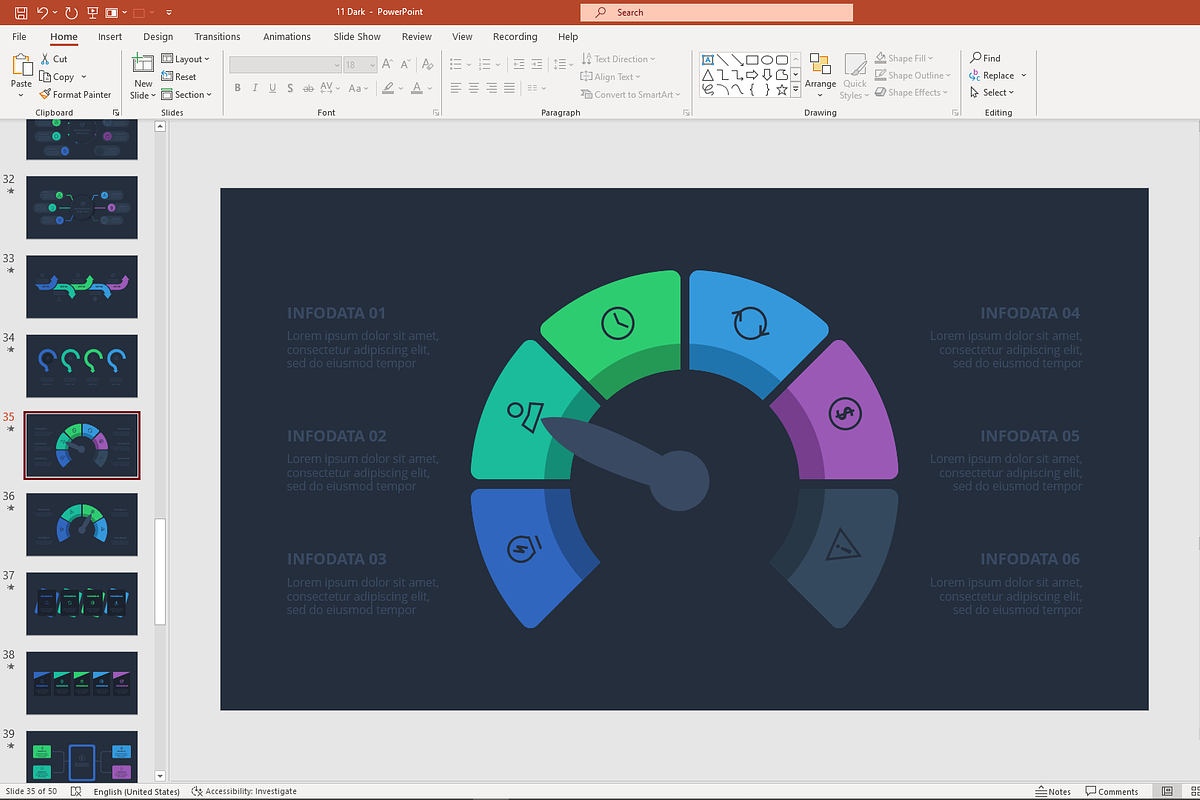The image size is (1200, 800).
Task: Click the Search box in title bar
Action: [716, 12]
